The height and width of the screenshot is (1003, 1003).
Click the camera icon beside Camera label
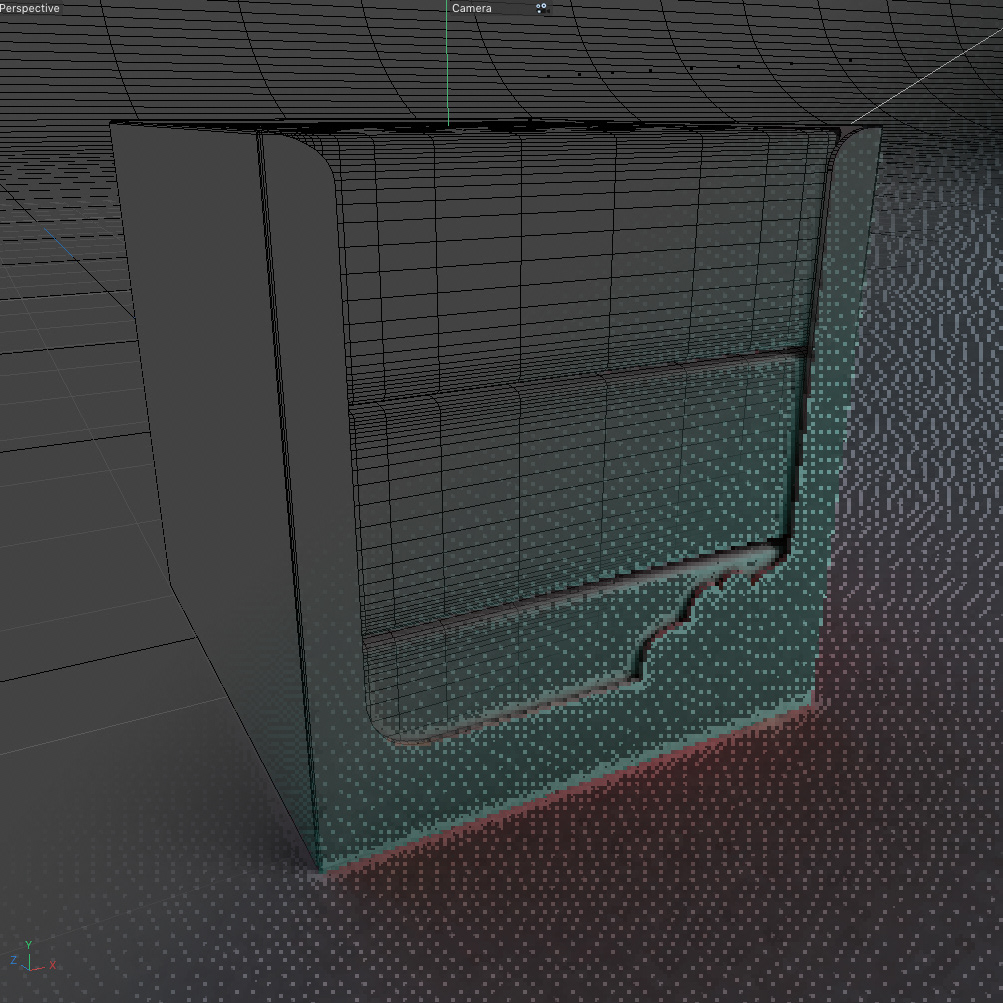pyautogui.click(x=542, y=8)
